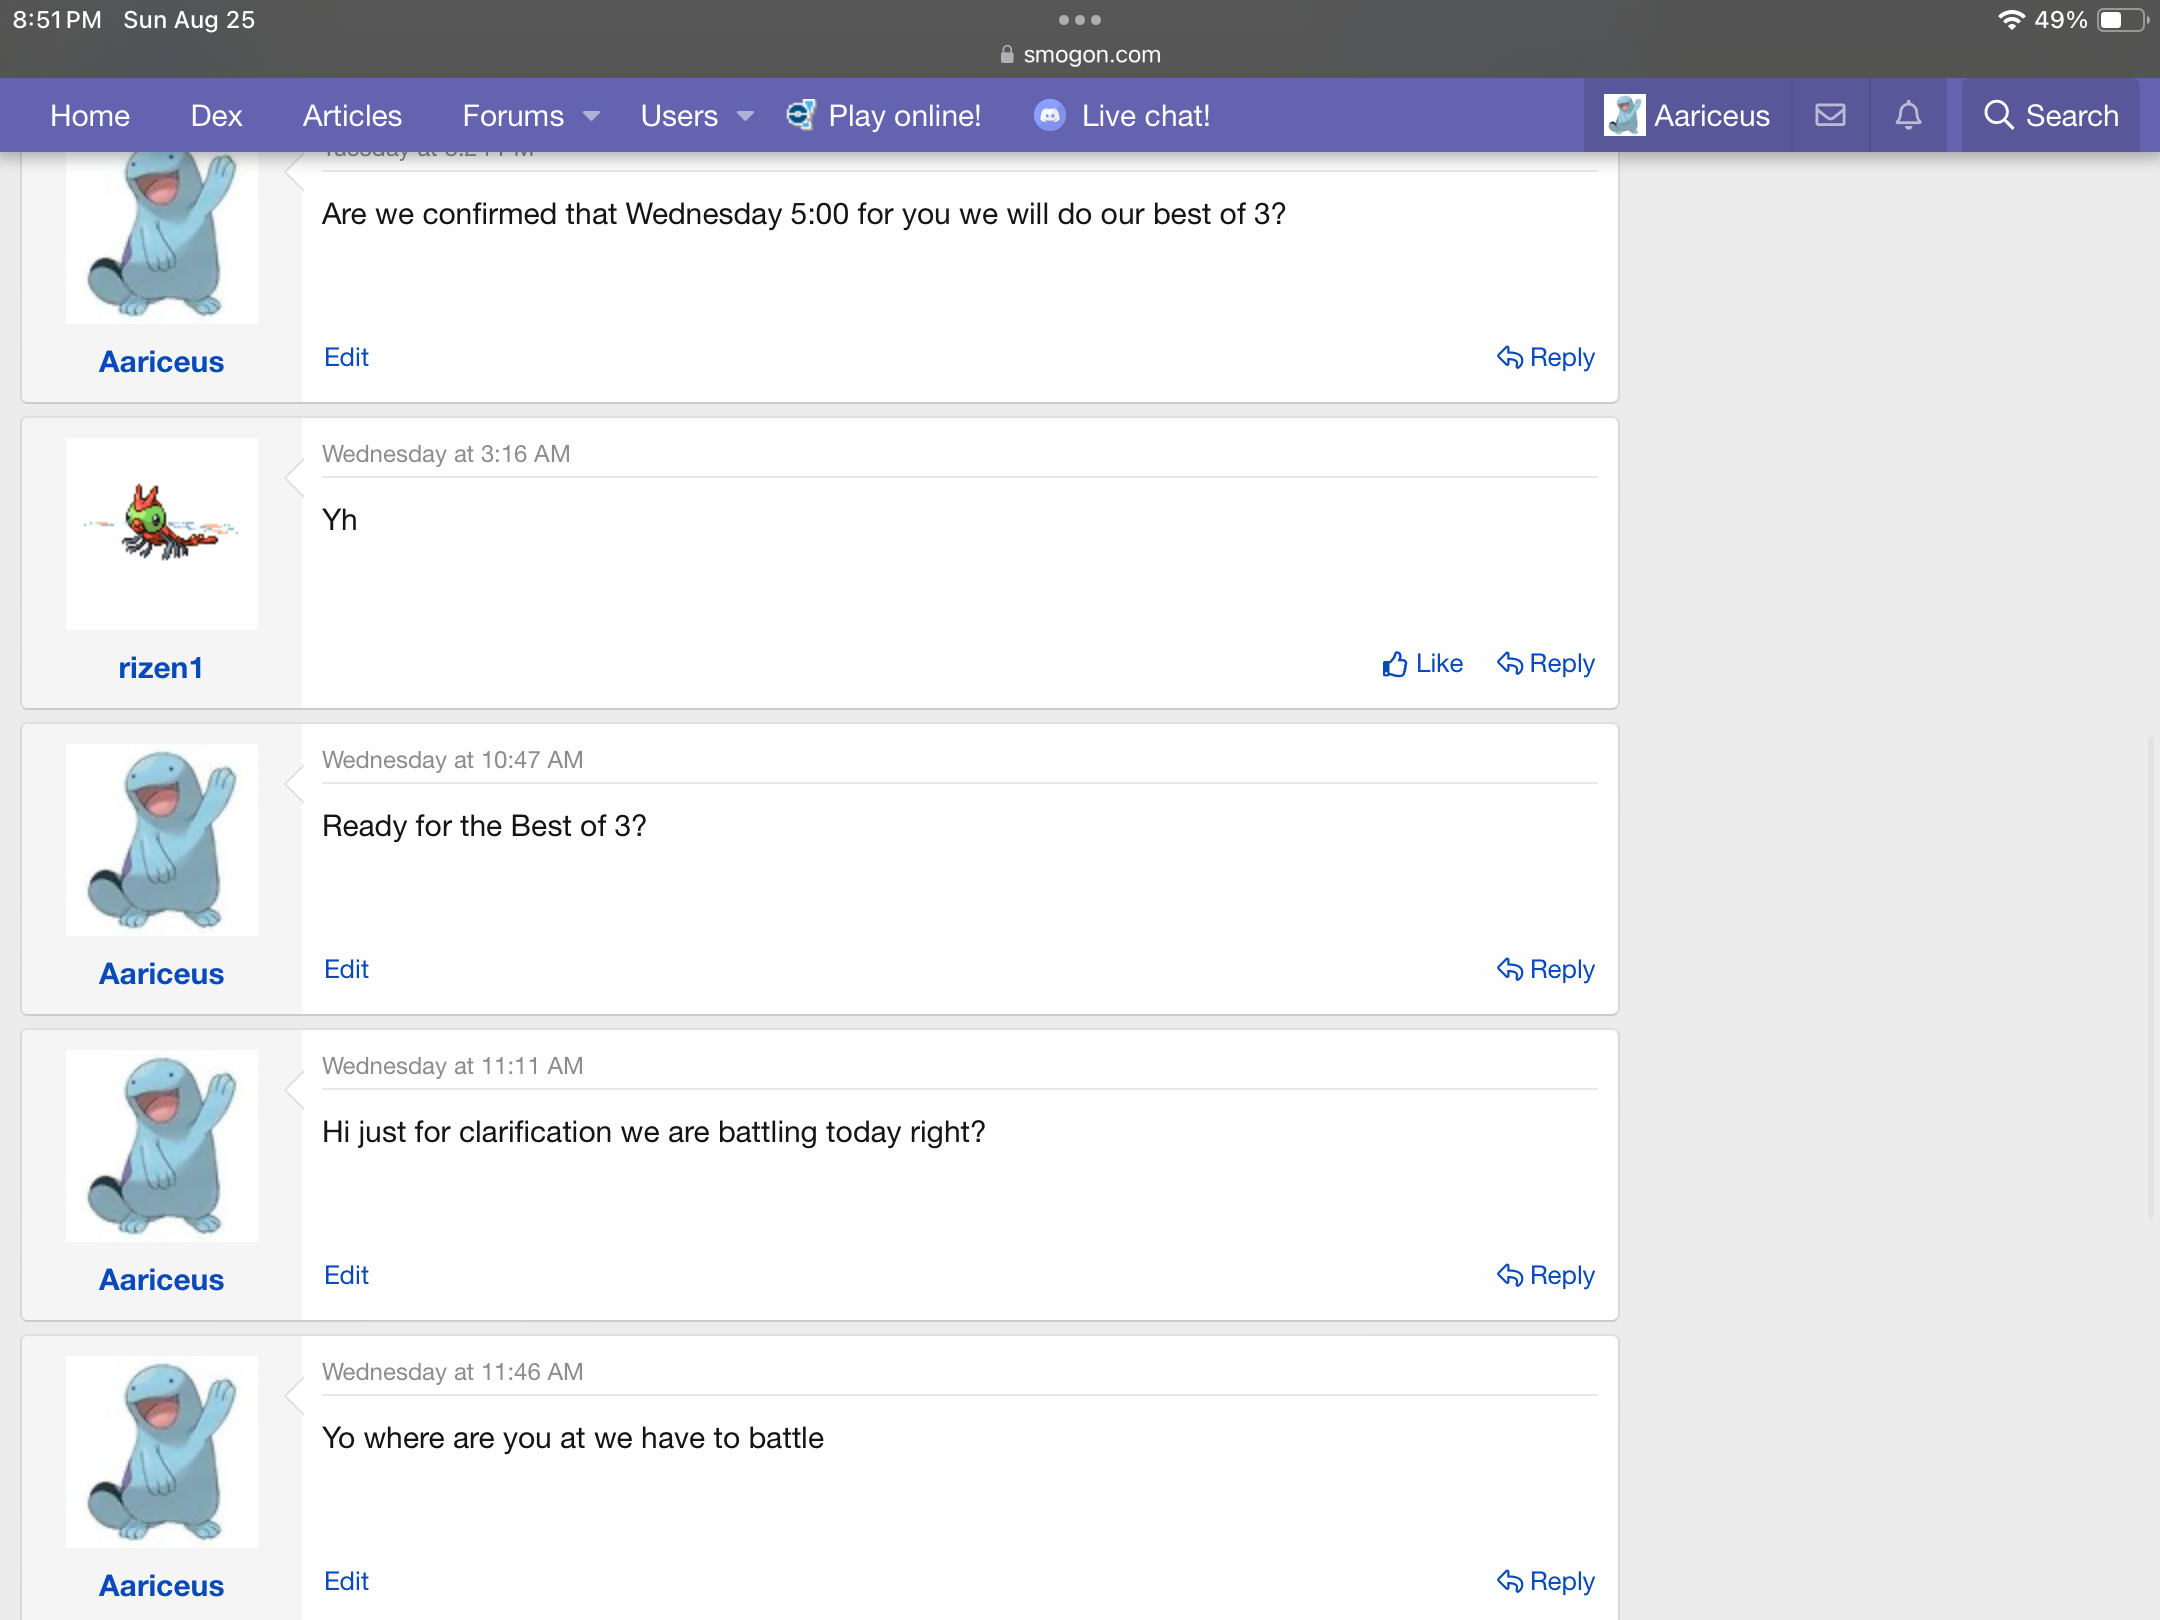Open the inbox envelope icon
Screen dimensions: 2160x1620
point(1830,116)
